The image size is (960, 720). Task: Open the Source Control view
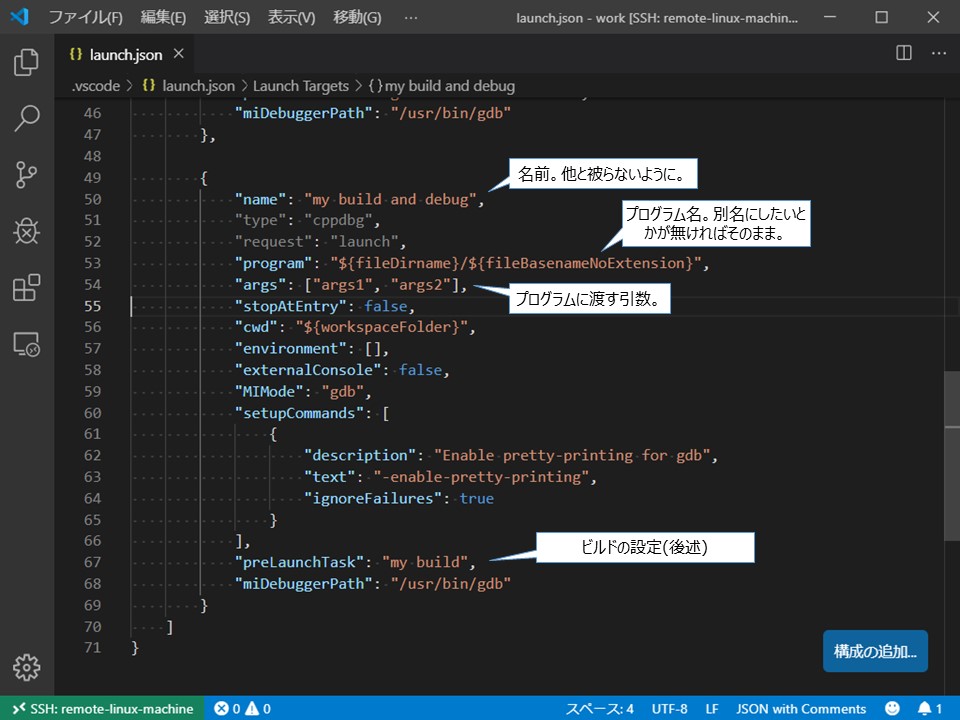click(x=26, y=174)
